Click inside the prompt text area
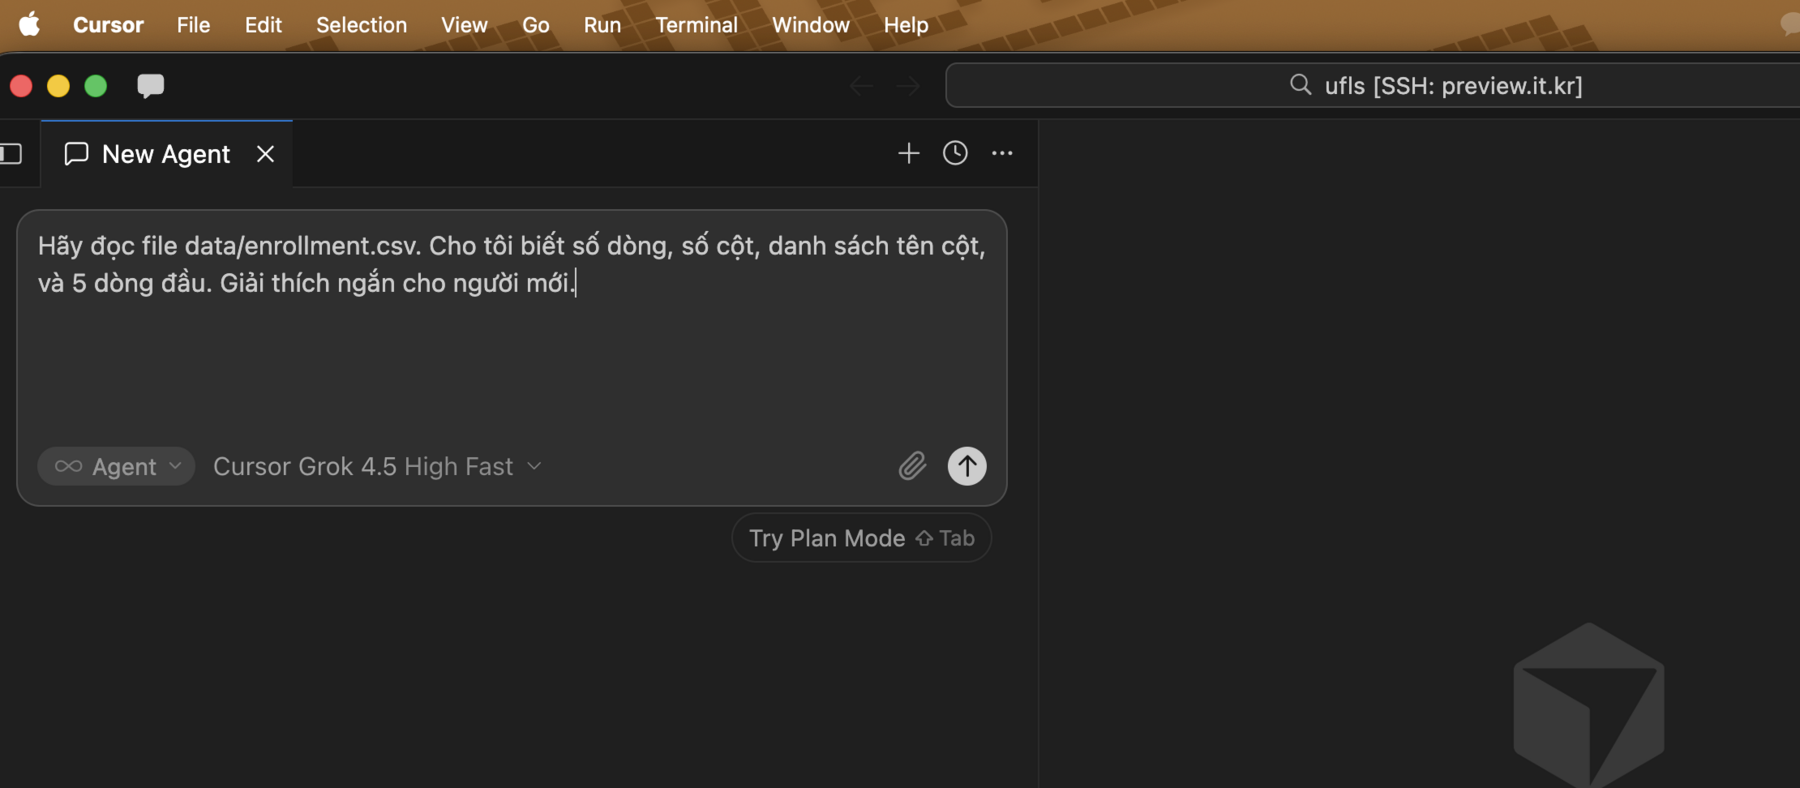Screen dimensions: 1800x788 [x=511, y=330]
